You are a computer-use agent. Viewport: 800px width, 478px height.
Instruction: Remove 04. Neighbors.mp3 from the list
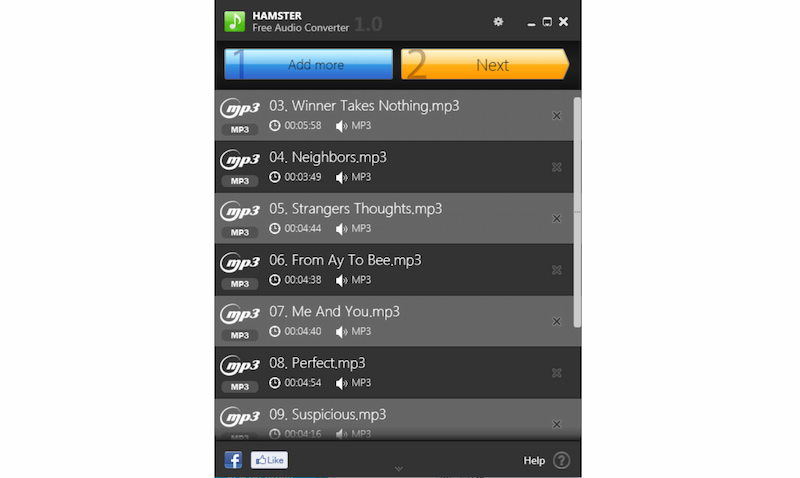(557, 167)
